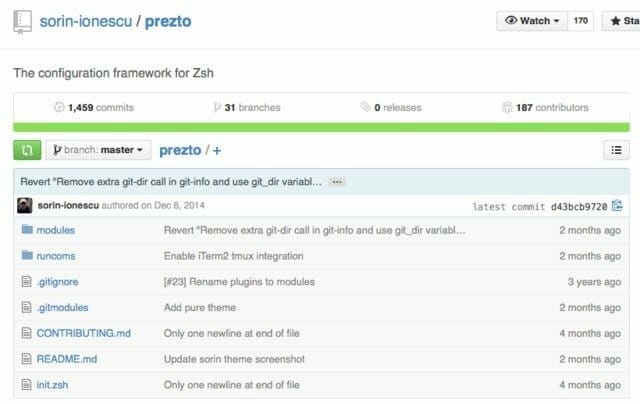This screenshot has height=404, width=640.
Task: Click the Star button
Action: pos(621,21)
